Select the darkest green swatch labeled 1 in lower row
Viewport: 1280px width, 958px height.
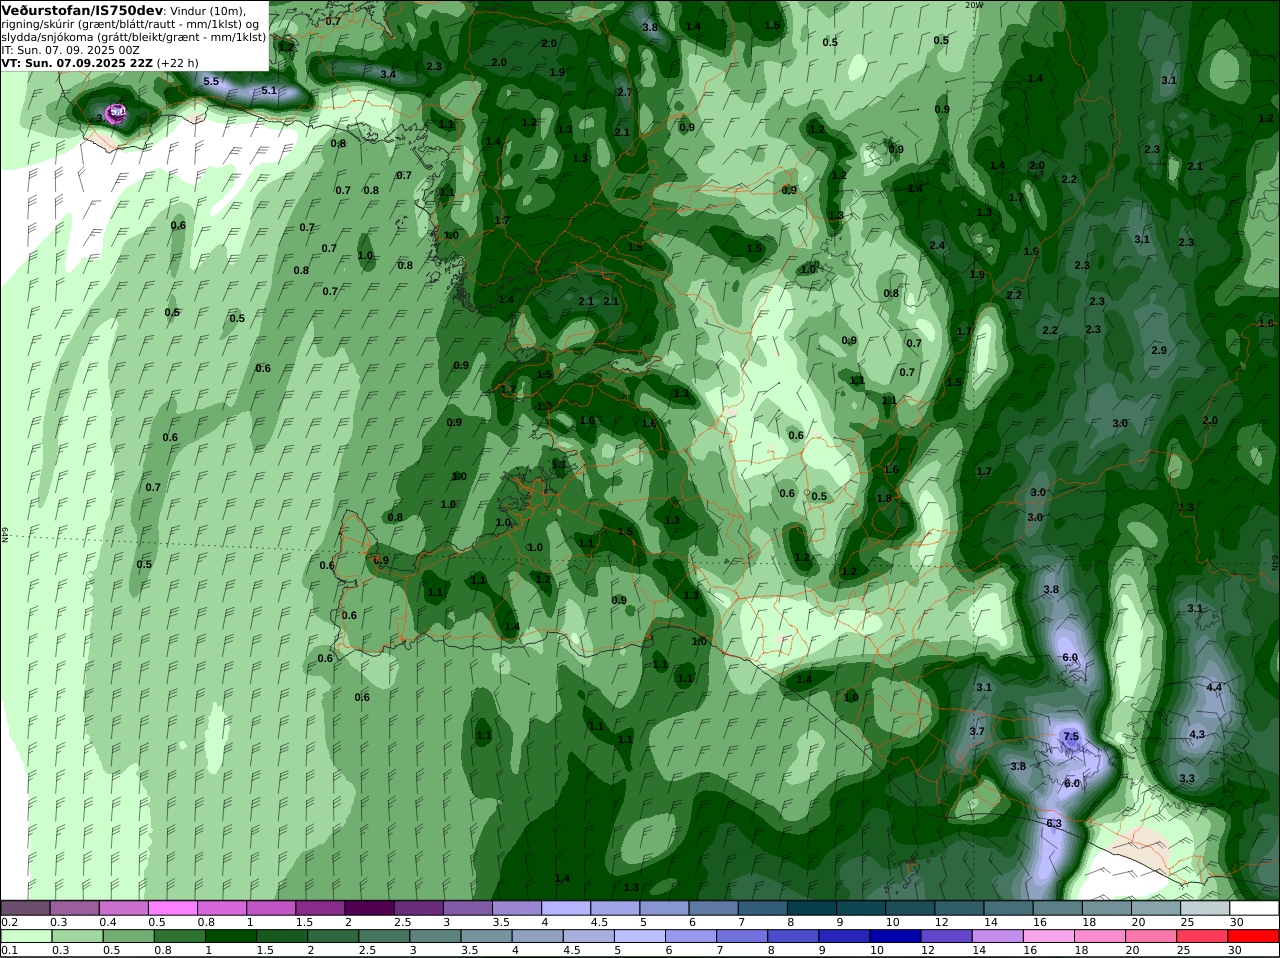pos(230,936)
